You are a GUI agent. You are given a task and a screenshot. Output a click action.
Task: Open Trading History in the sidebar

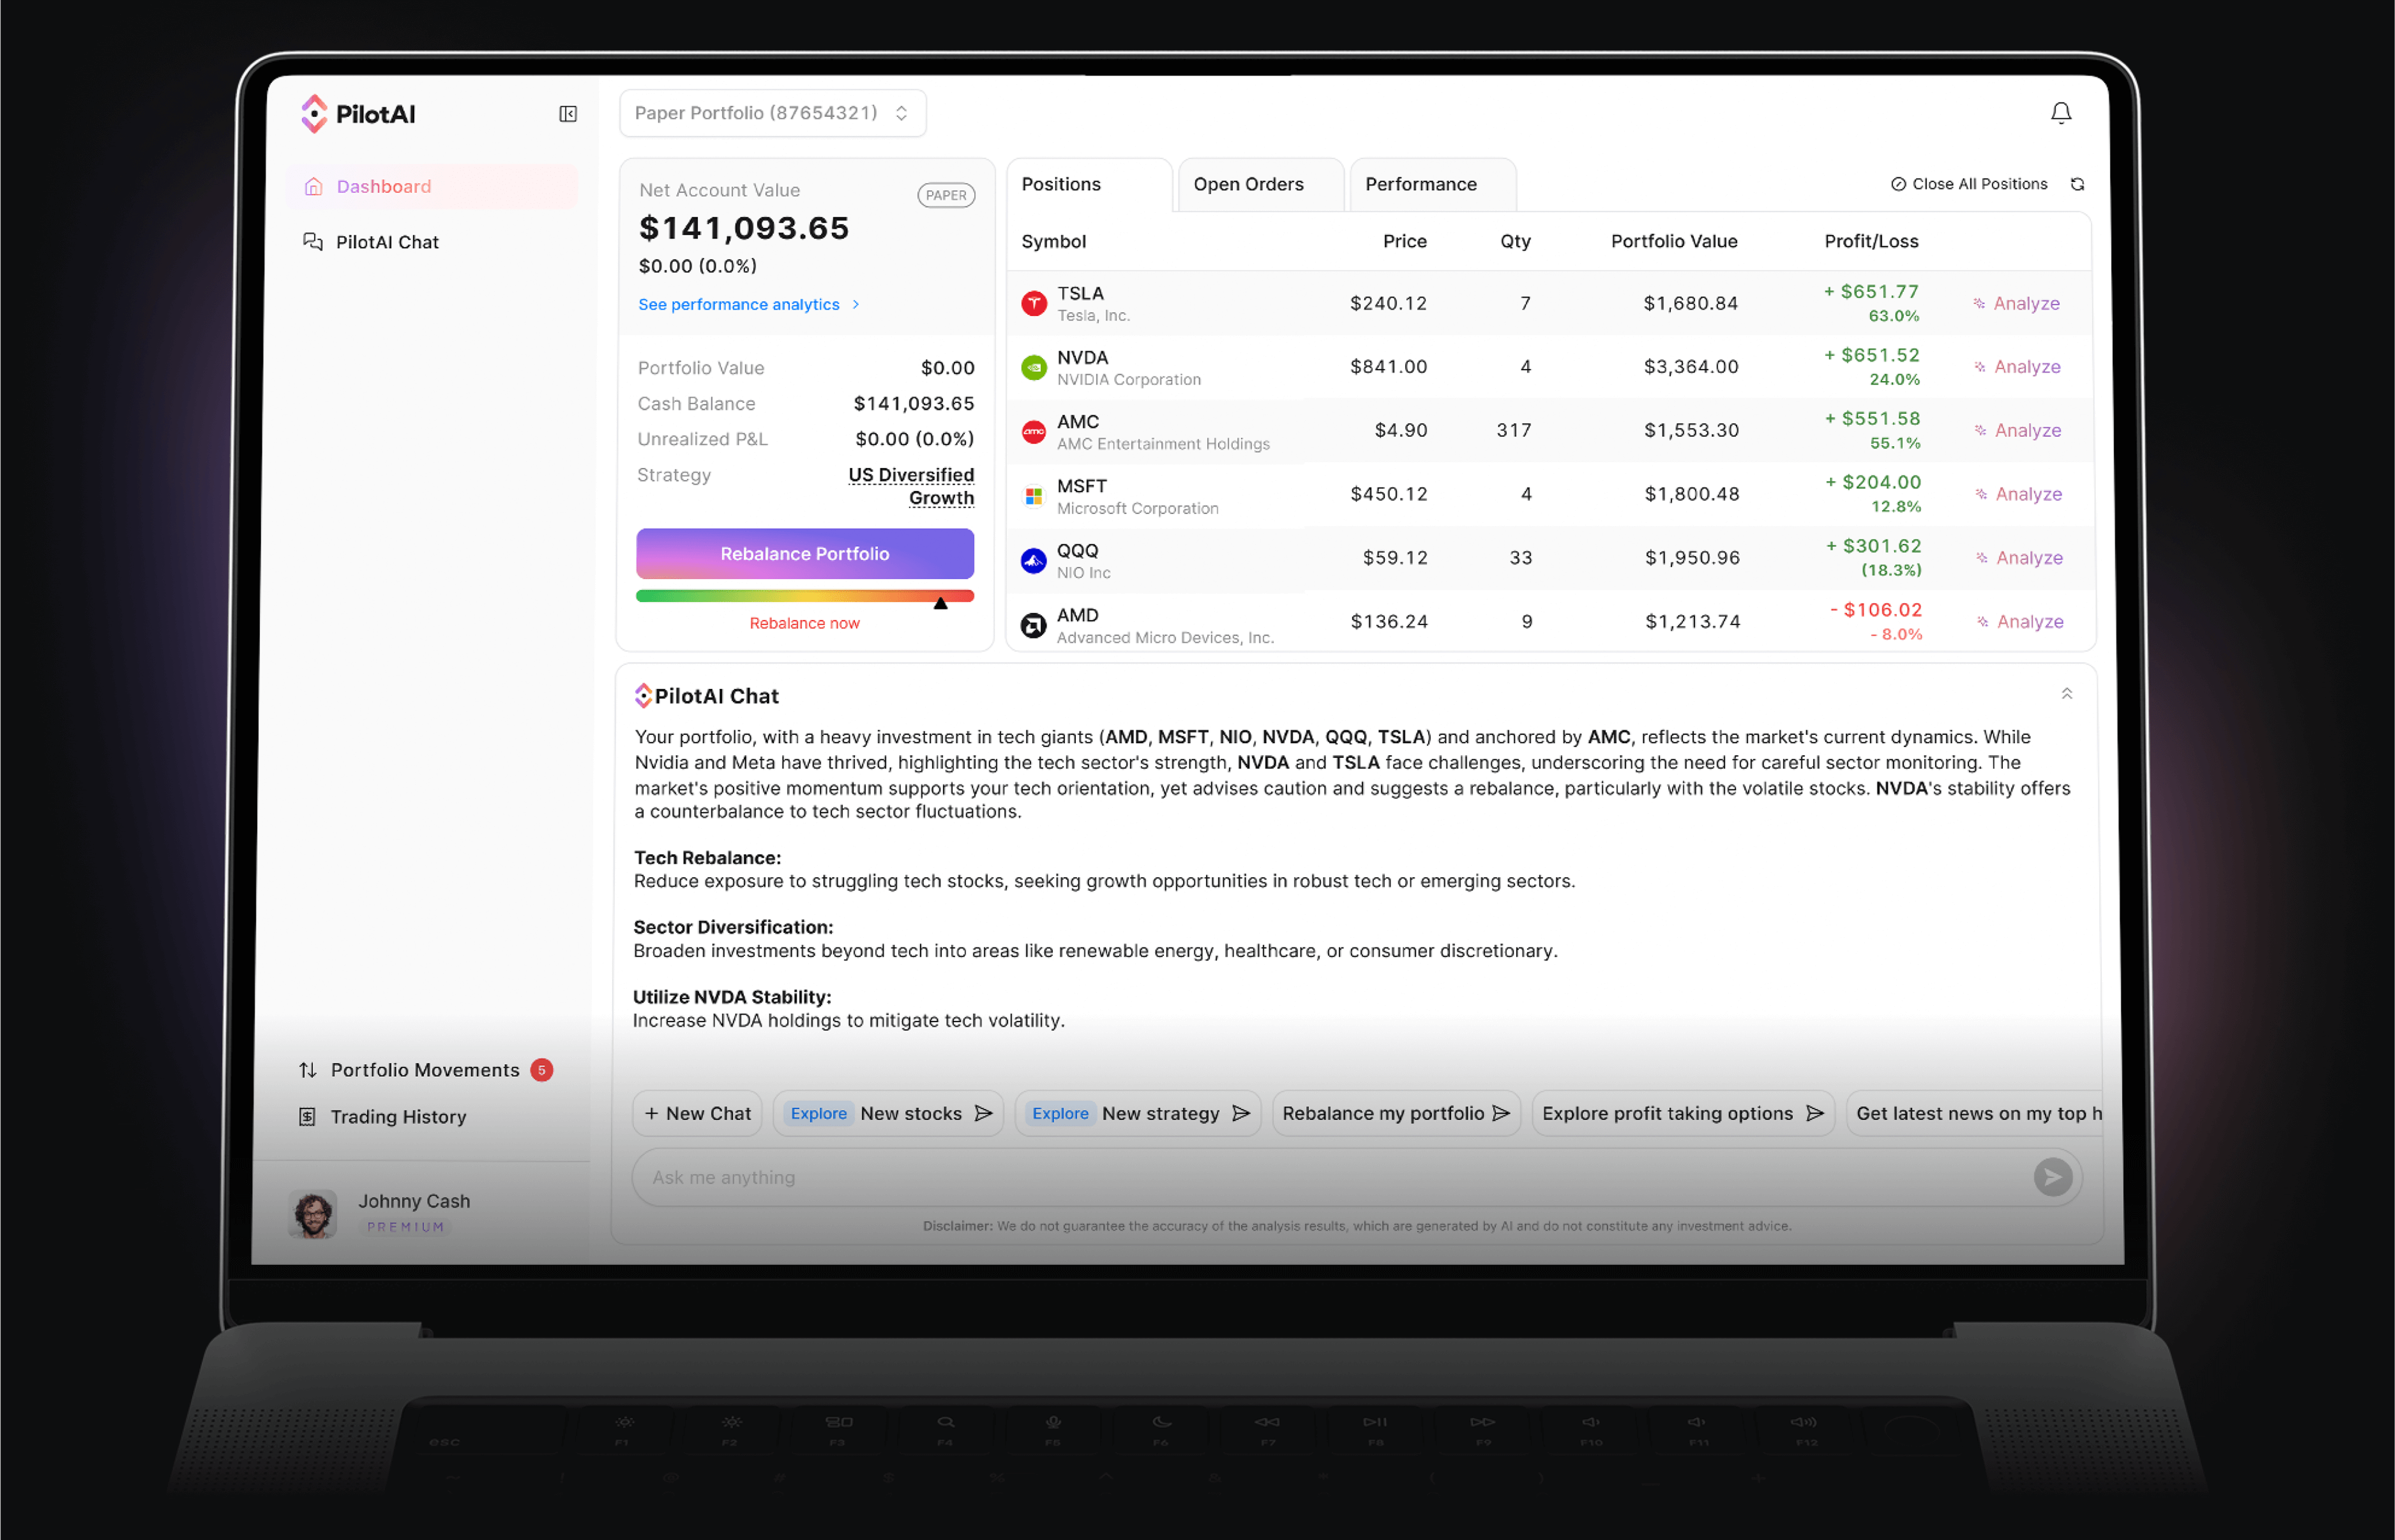pyautogui.click(x=384, y=1117)
